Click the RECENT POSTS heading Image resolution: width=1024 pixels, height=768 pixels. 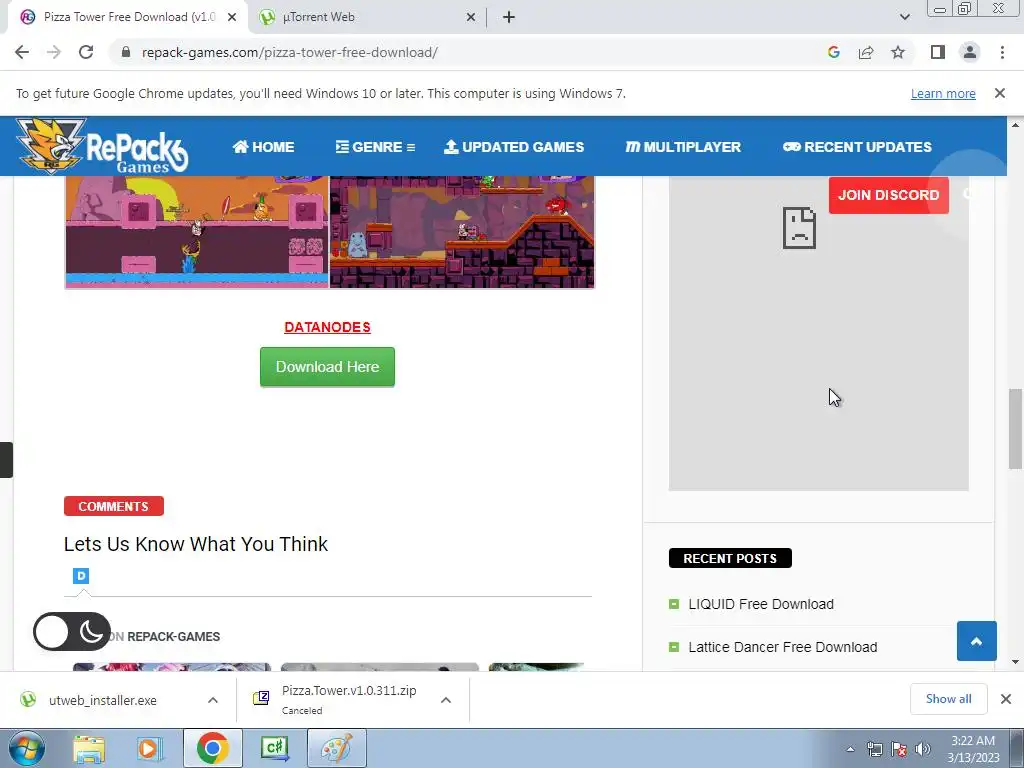pos(730,558)
